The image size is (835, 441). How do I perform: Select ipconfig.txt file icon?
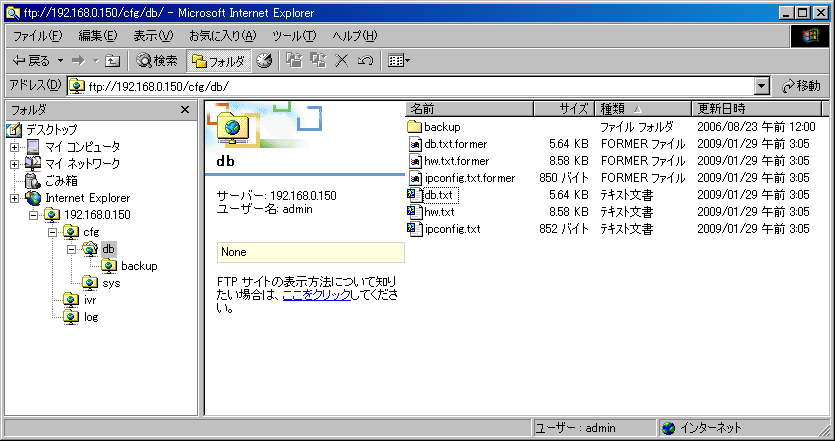tap(414, 229)
